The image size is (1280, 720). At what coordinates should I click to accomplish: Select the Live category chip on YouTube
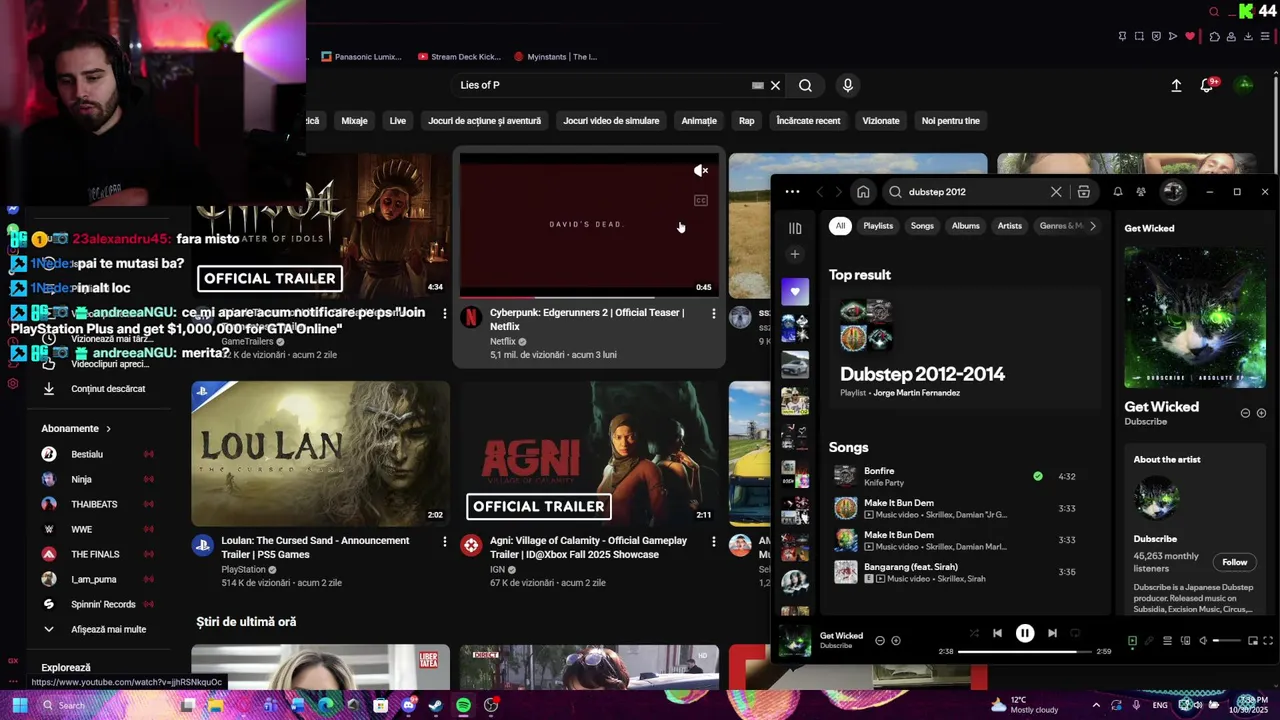[398, 121]
